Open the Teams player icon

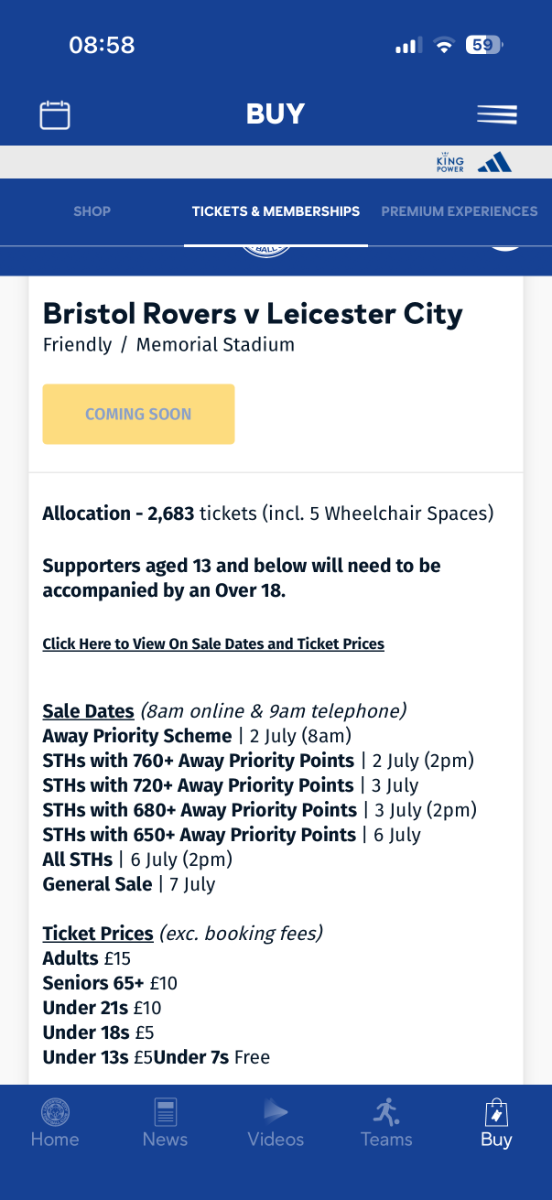point(386,1111)
